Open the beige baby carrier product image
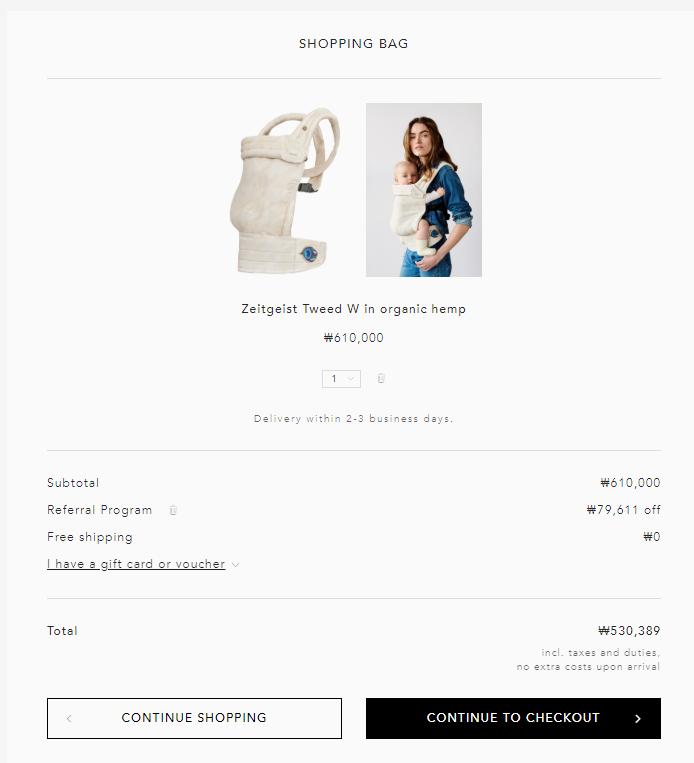The width and height of the screenshot is (694, 763). [285, 190]
